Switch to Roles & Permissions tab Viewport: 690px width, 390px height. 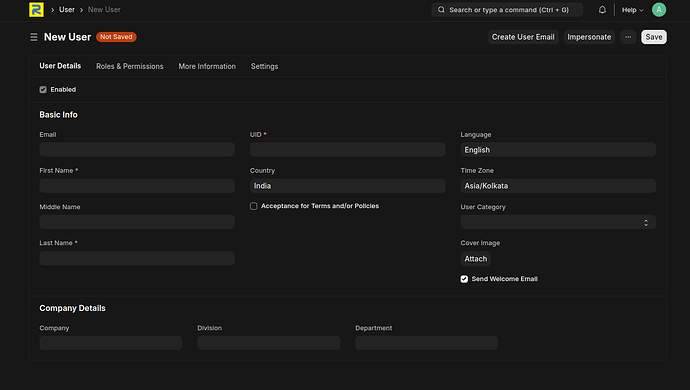(130, 66)
